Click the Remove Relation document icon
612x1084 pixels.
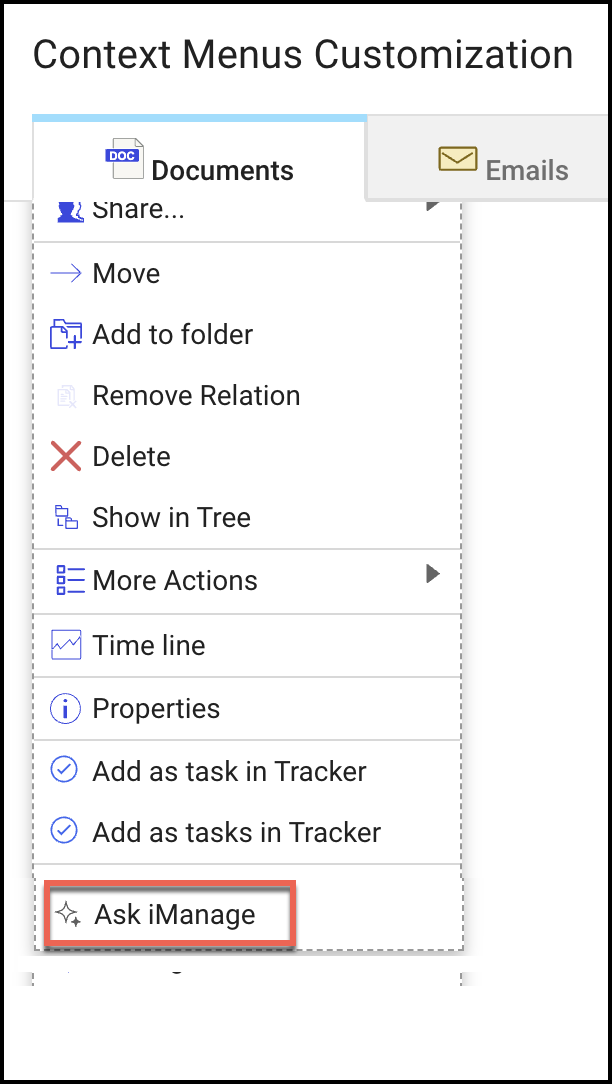point(67,395)
